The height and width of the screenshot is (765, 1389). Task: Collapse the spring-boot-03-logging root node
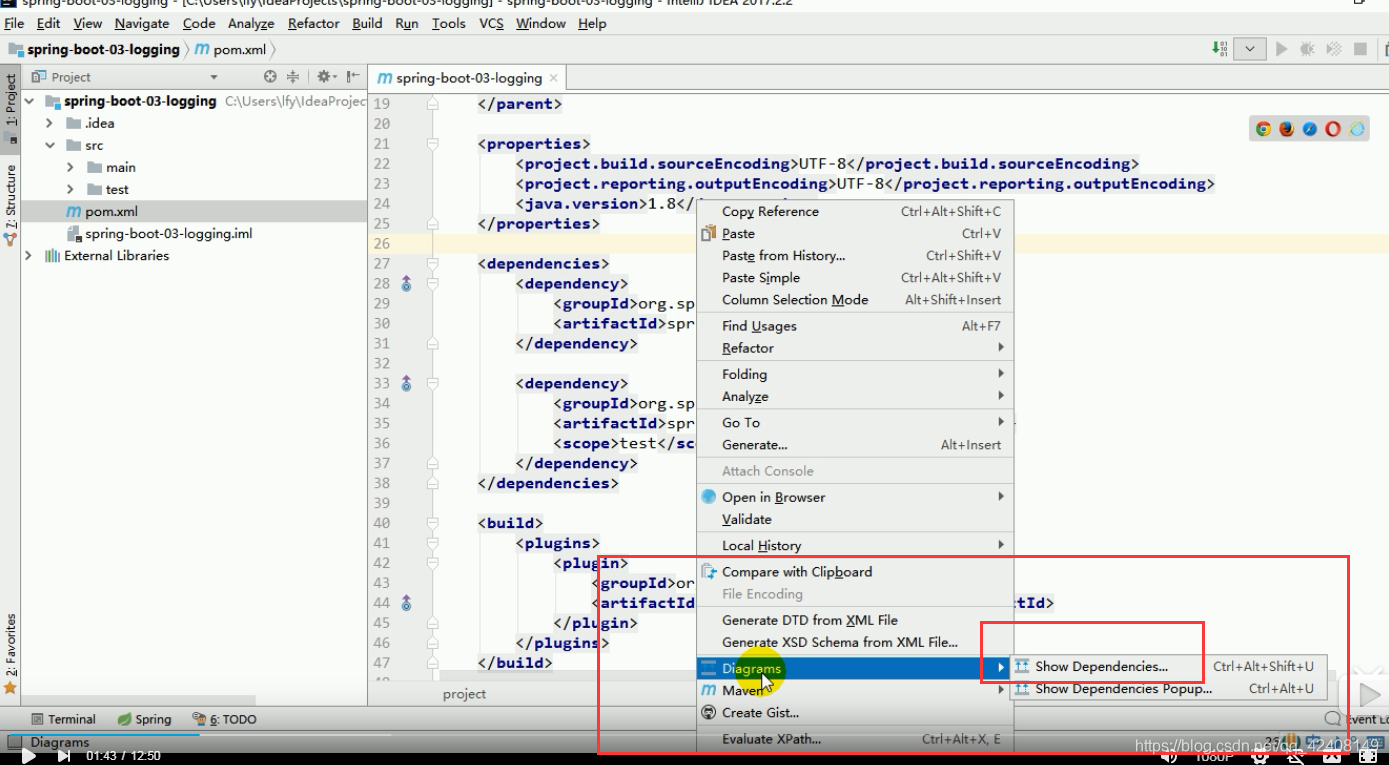(x=29, y=101)
